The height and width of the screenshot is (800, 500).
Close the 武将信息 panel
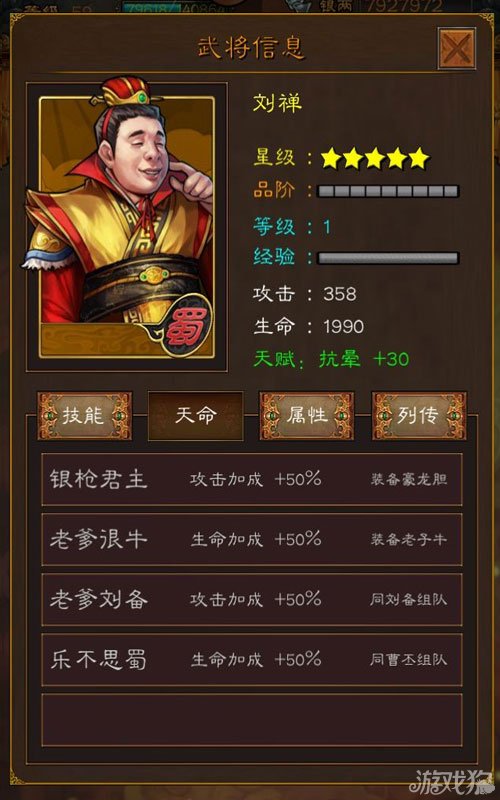tap(457, 48)
